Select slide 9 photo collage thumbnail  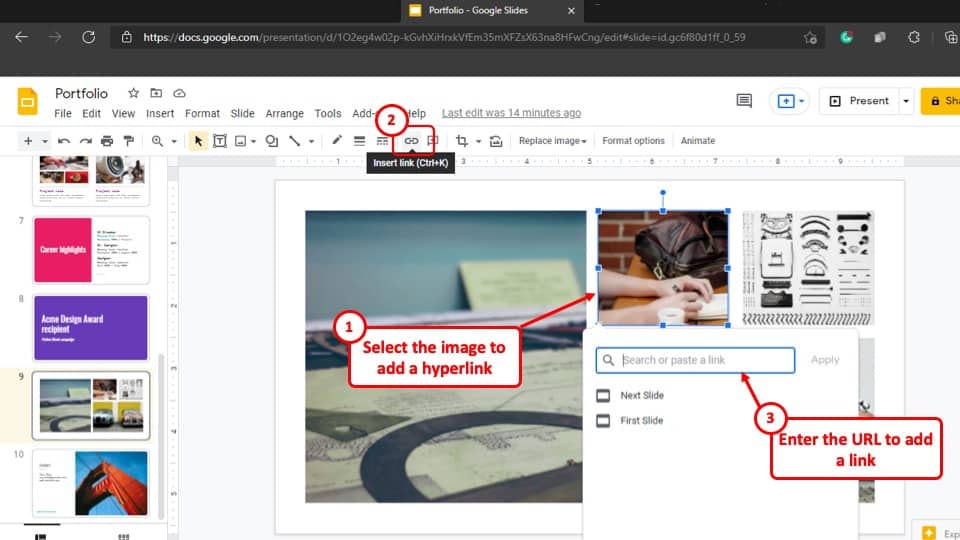point(91,405)
